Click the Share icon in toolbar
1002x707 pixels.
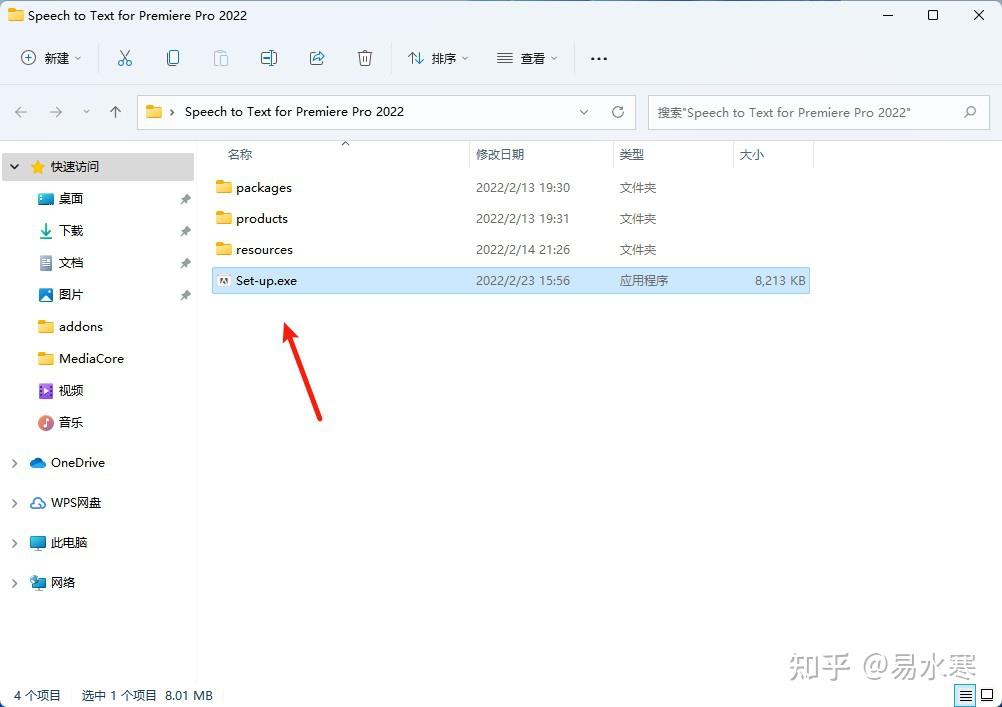317,58
